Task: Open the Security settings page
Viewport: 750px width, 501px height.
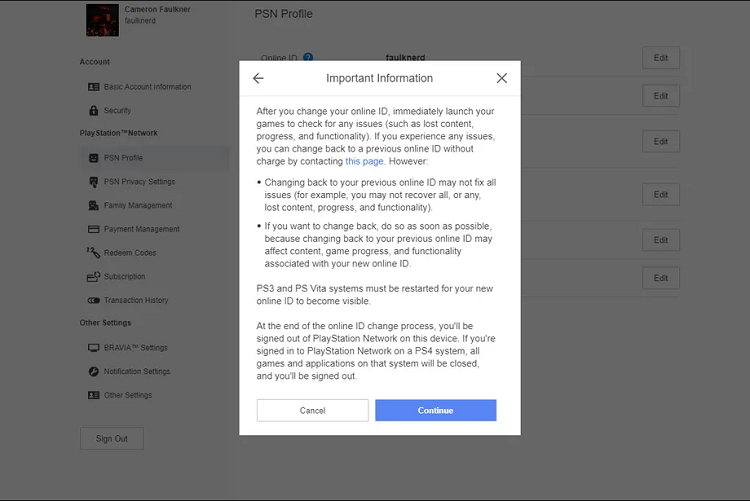Action: pyautogui.click(x=117, y=111)
